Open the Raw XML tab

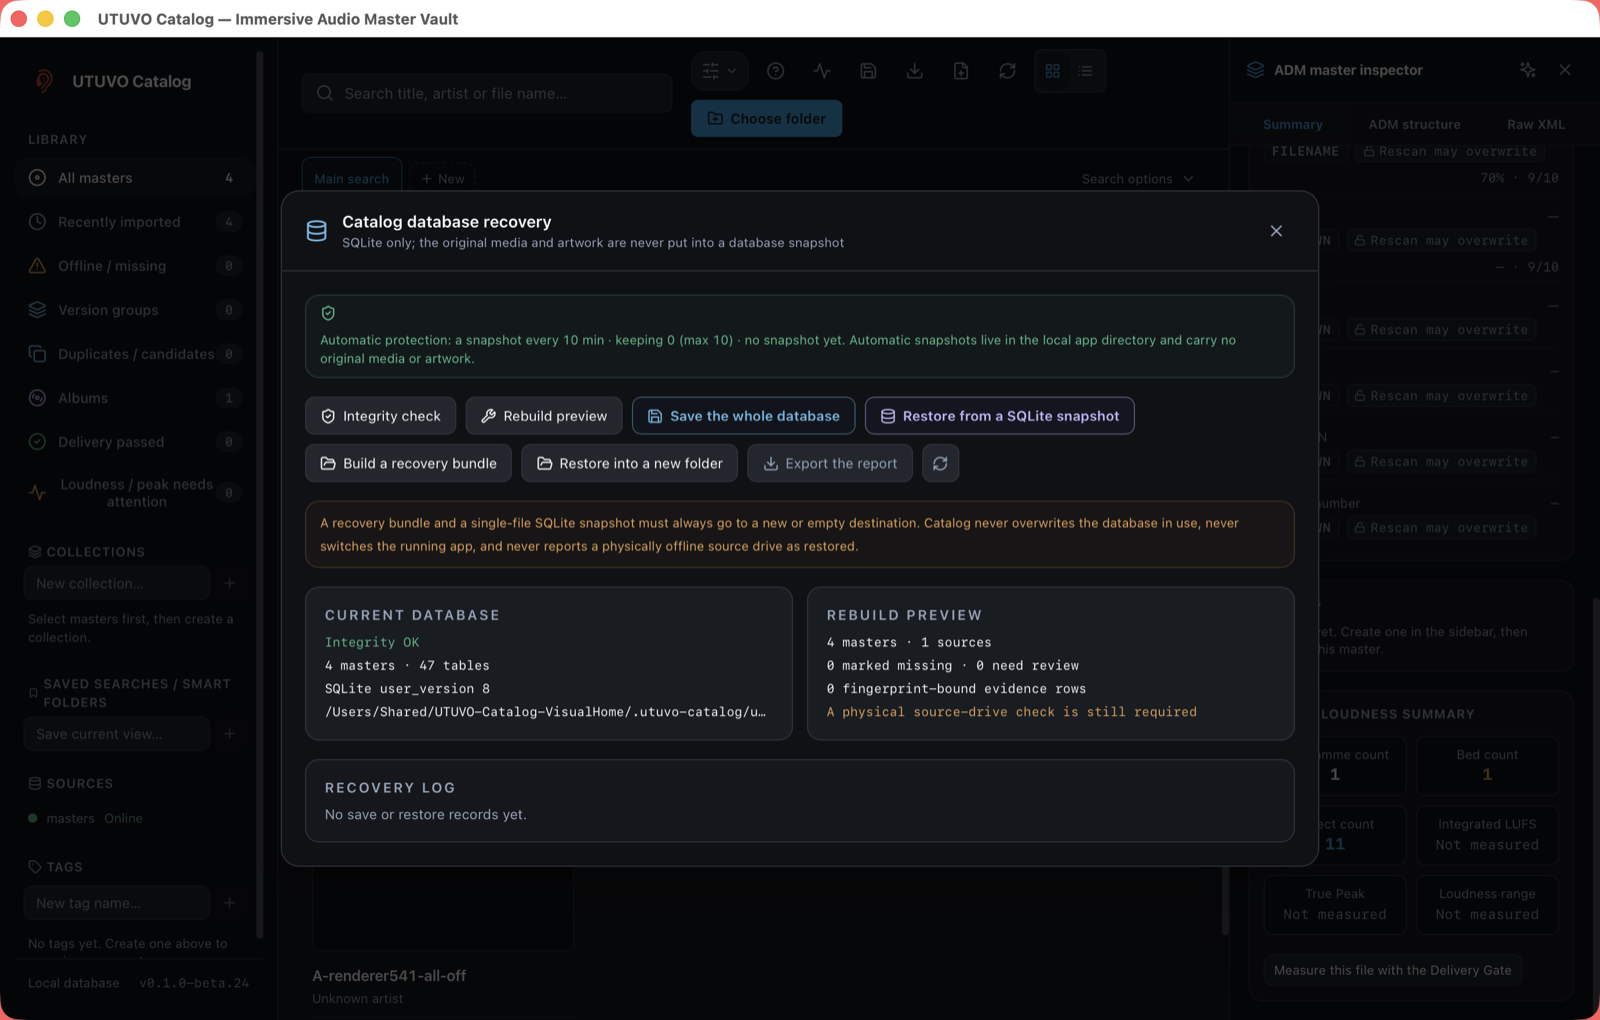pos(1536,124)
